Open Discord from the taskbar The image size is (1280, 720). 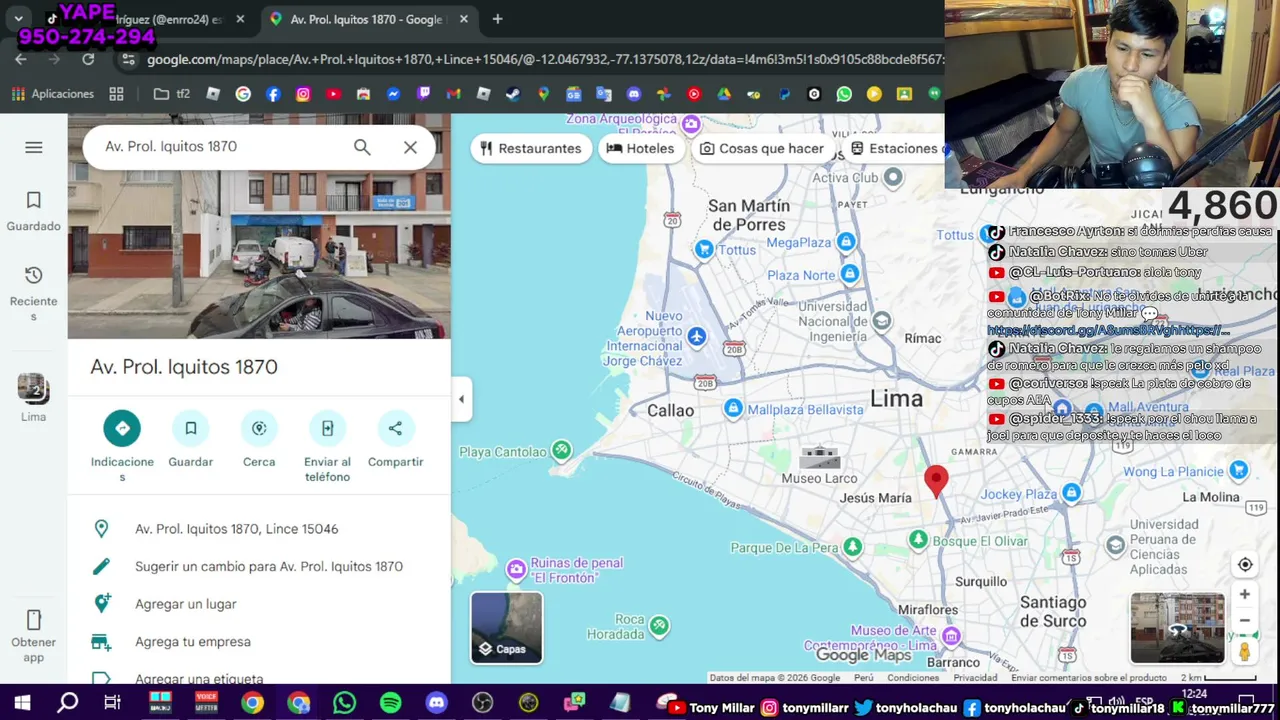[x=437, y=704]
